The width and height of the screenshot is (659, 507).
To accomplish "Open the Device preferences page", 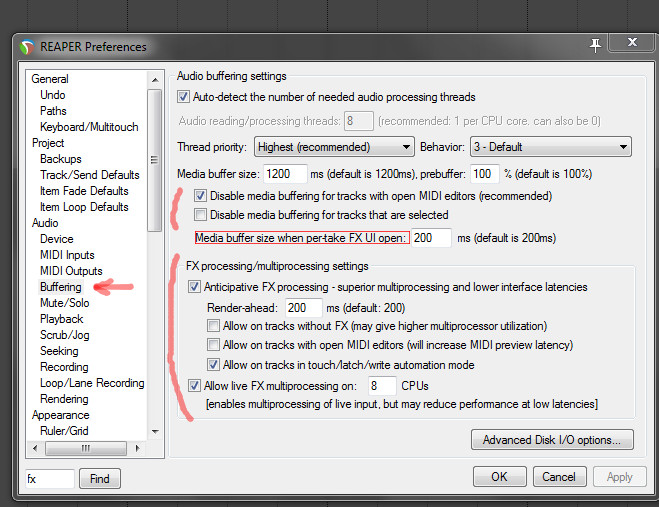I will point(57,238).
